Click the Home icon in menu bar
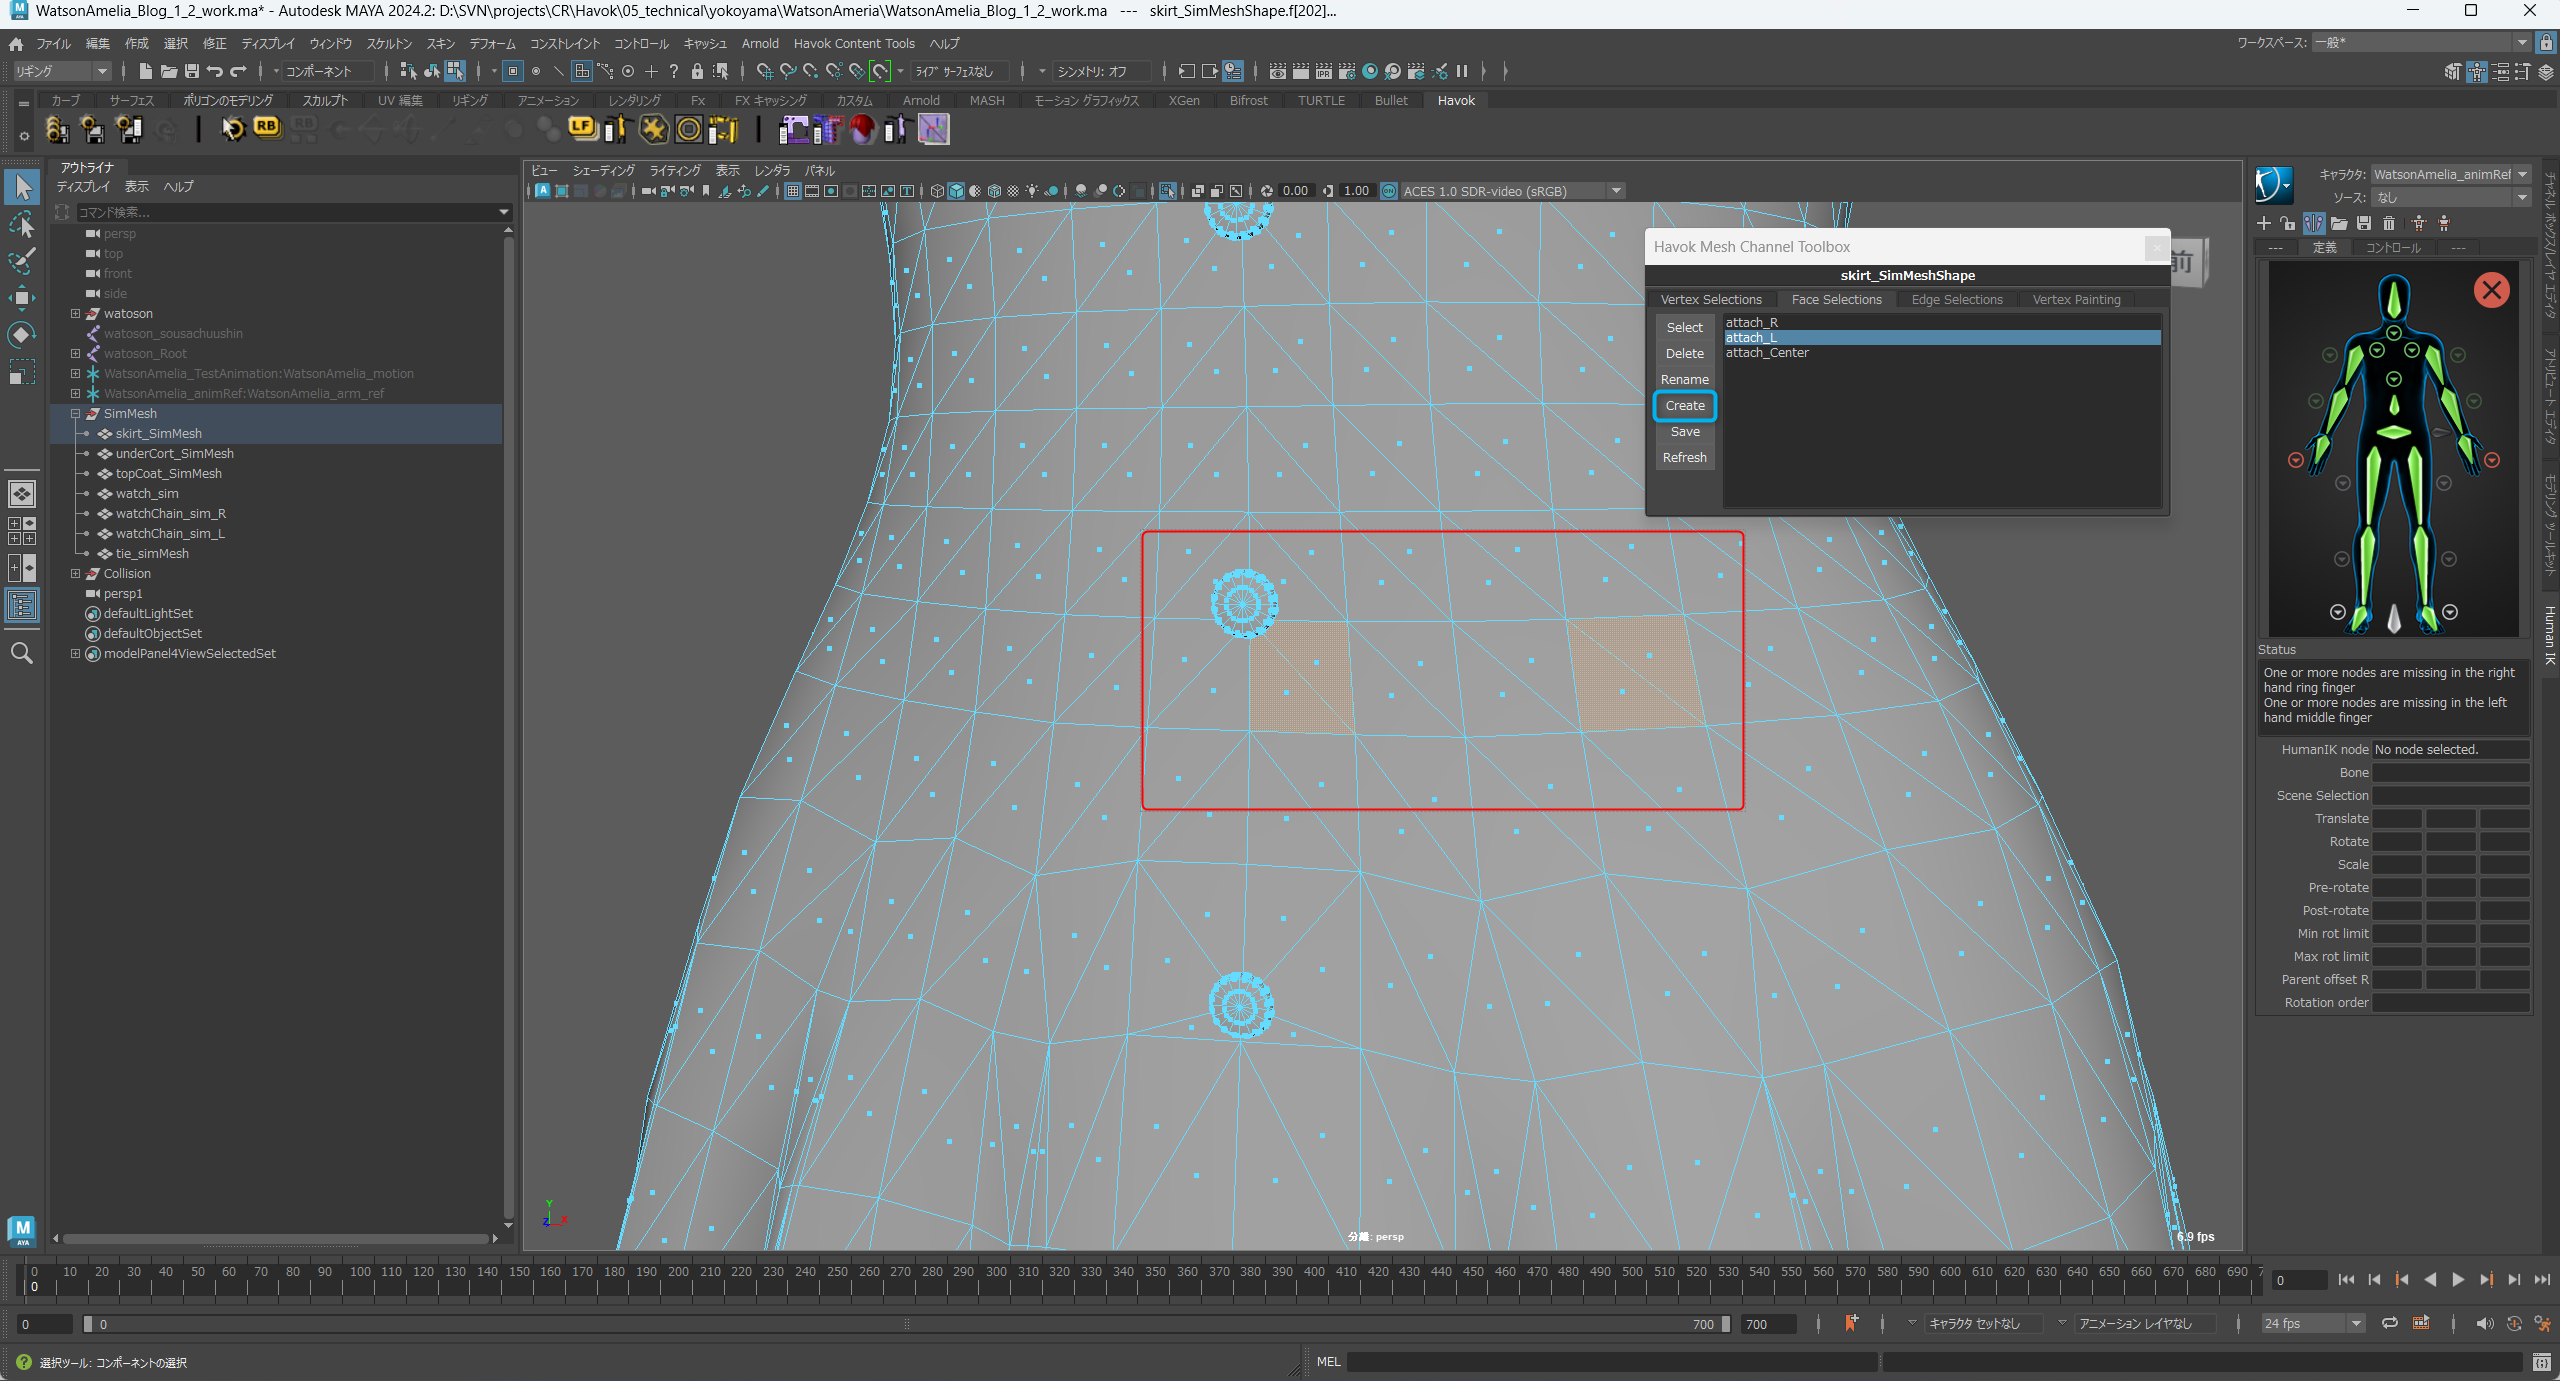Screen dimensions: 2560x1381 [x=16, y=44]
